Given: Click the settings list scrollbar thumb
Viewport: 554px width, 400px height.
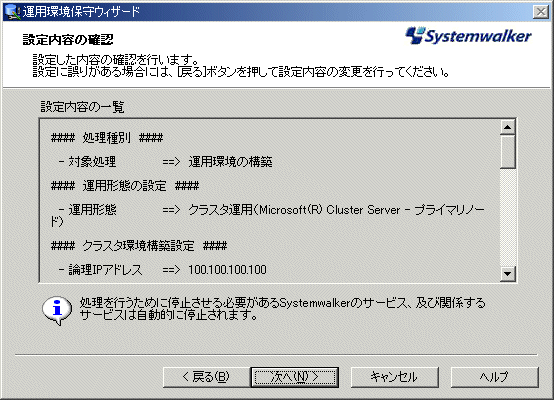Looking at the screenshot, I should 508,151.
